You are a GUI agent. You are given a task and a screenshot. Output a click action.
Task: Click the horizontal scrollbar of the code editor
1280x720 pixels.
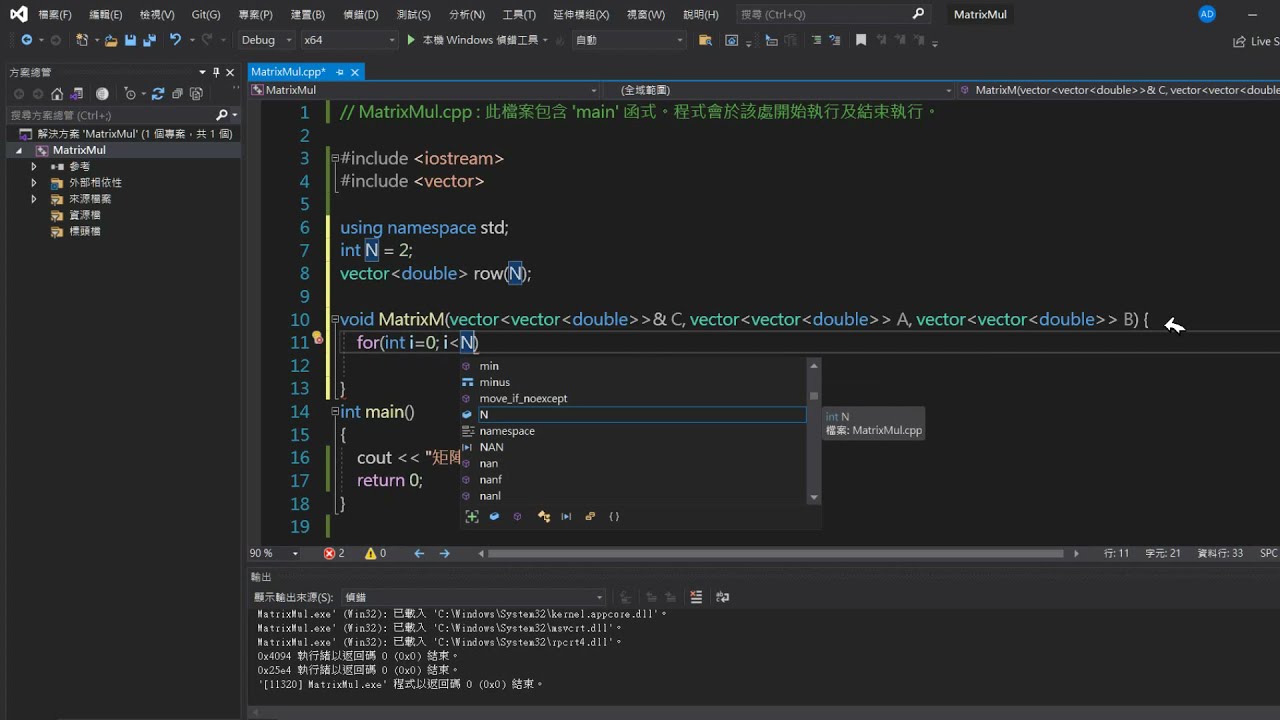point(775,553)
